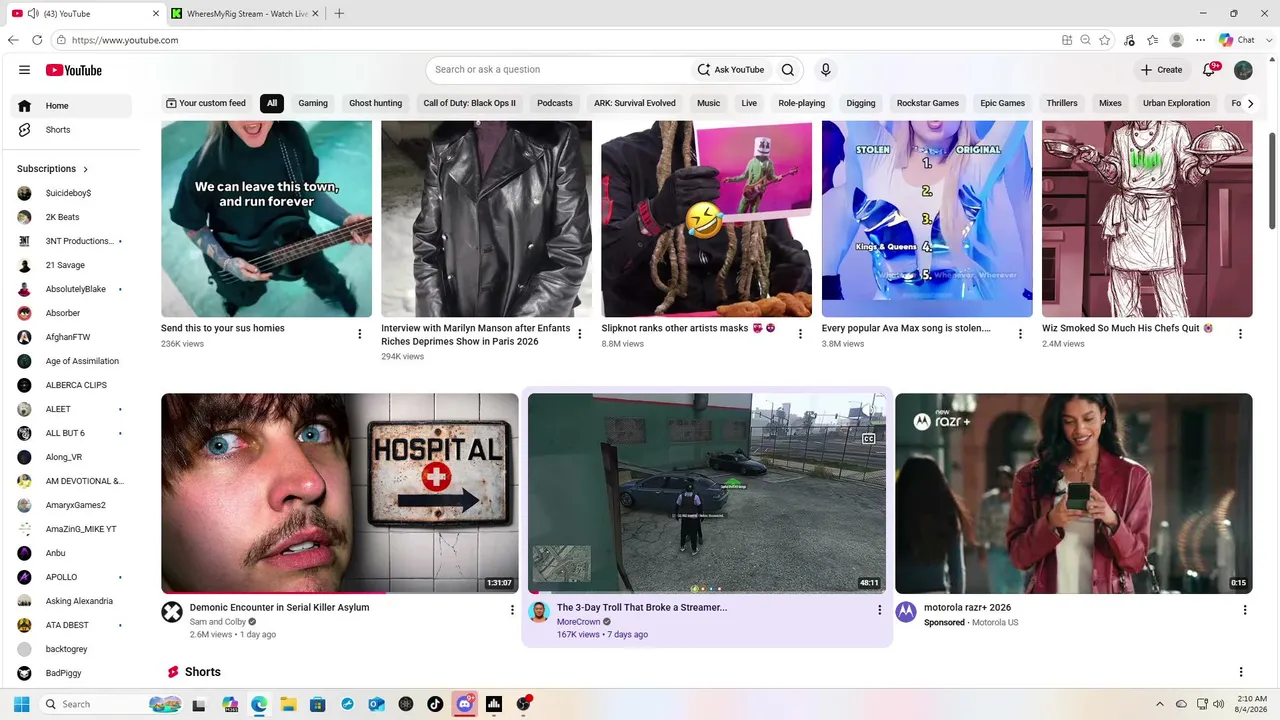This screenshot has width=1280, height=720.
Task: Select the Podcasts filter chip
Action: pos(555,103)
